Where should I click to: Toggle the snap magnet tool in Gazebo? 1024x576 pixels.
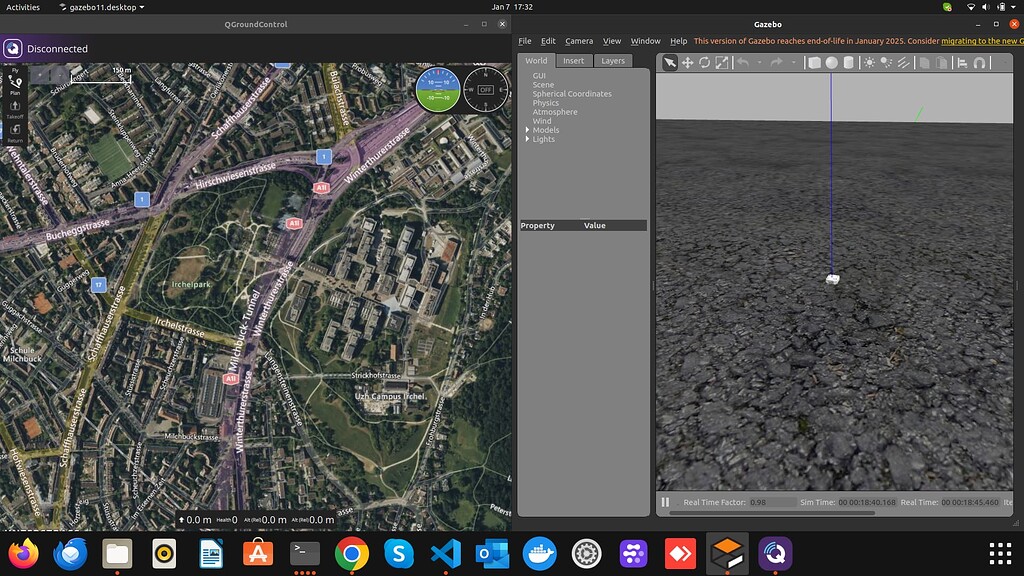click(x=981, y=63)
